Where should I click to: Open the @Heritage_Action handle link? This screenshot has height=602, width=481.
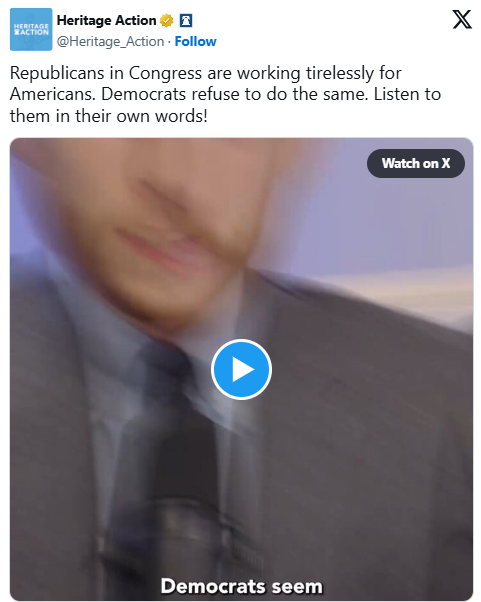tap(111, 41)
